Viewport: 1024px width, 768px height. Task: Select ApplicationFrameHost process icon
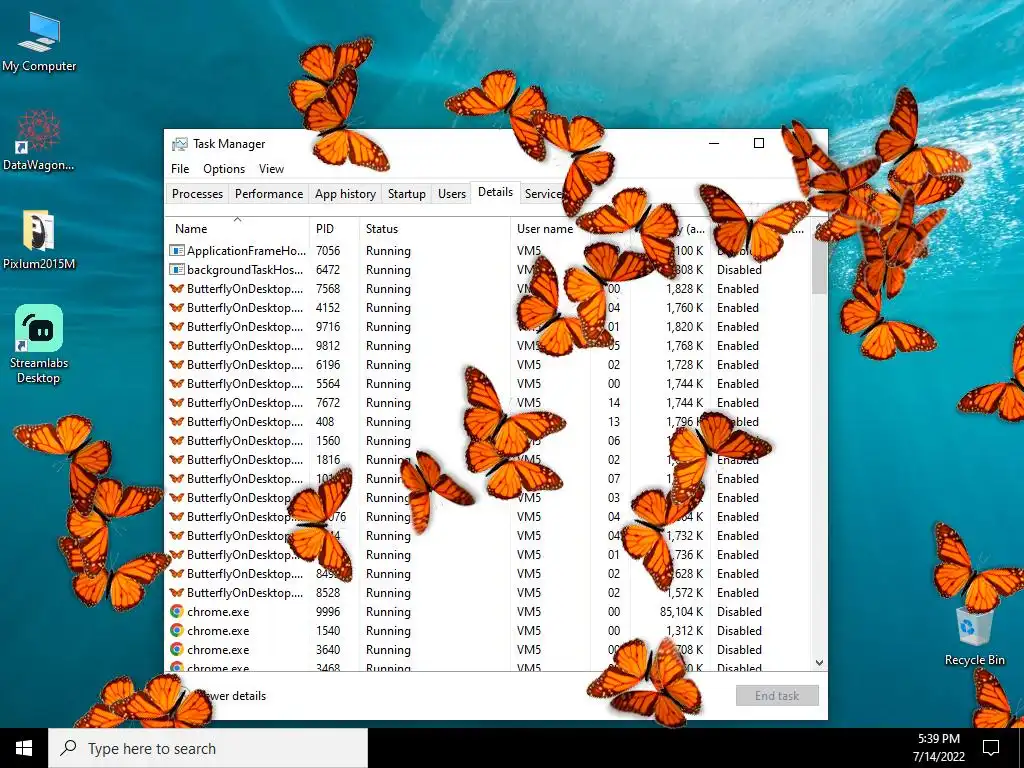[x=176, y=250]
